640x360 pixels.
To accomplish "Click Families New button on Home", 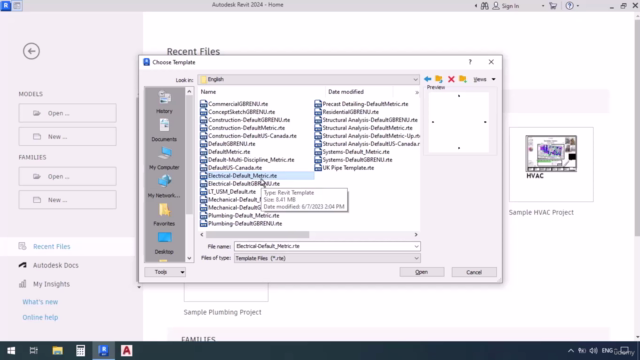I will (x=67, y=200).
